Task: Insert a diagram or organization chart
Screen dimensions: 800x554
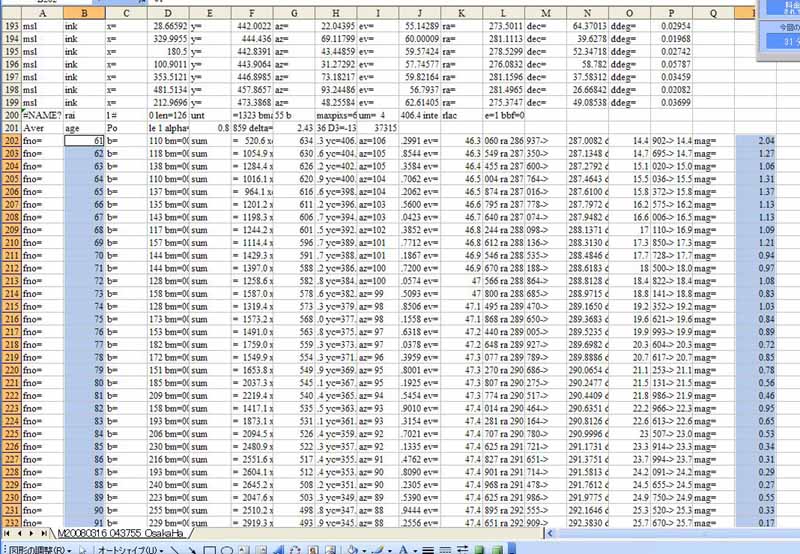Action: pos(295,550)
